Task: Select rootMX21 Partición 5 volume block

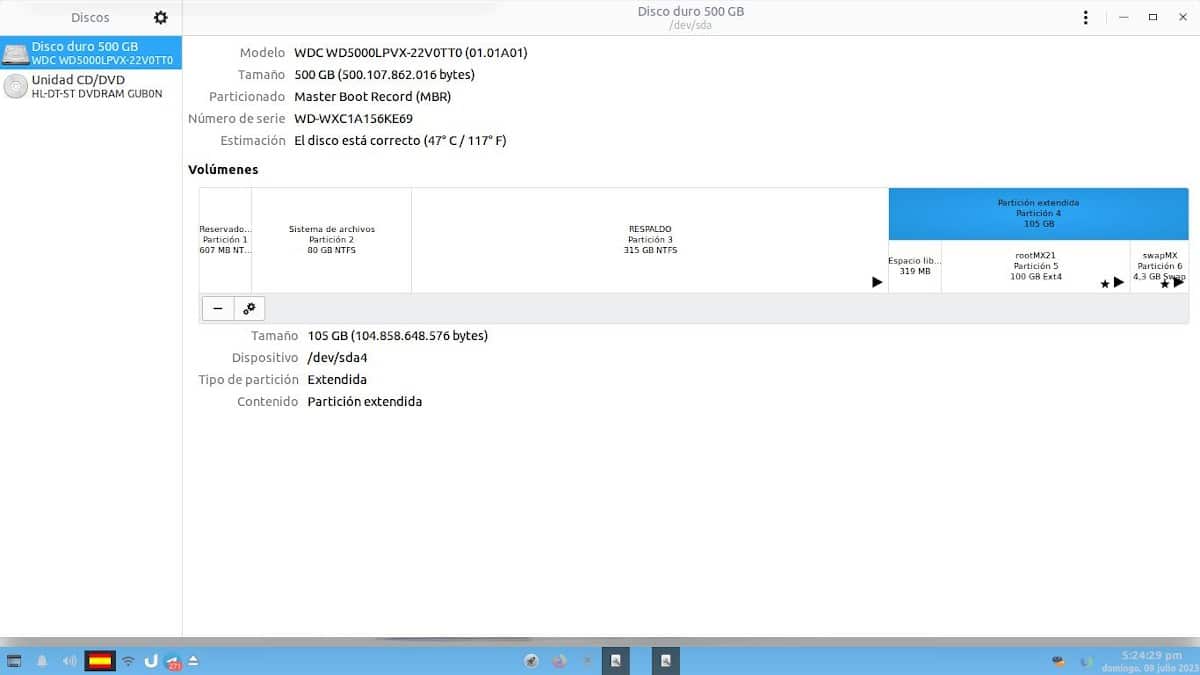Action: 1036,266
